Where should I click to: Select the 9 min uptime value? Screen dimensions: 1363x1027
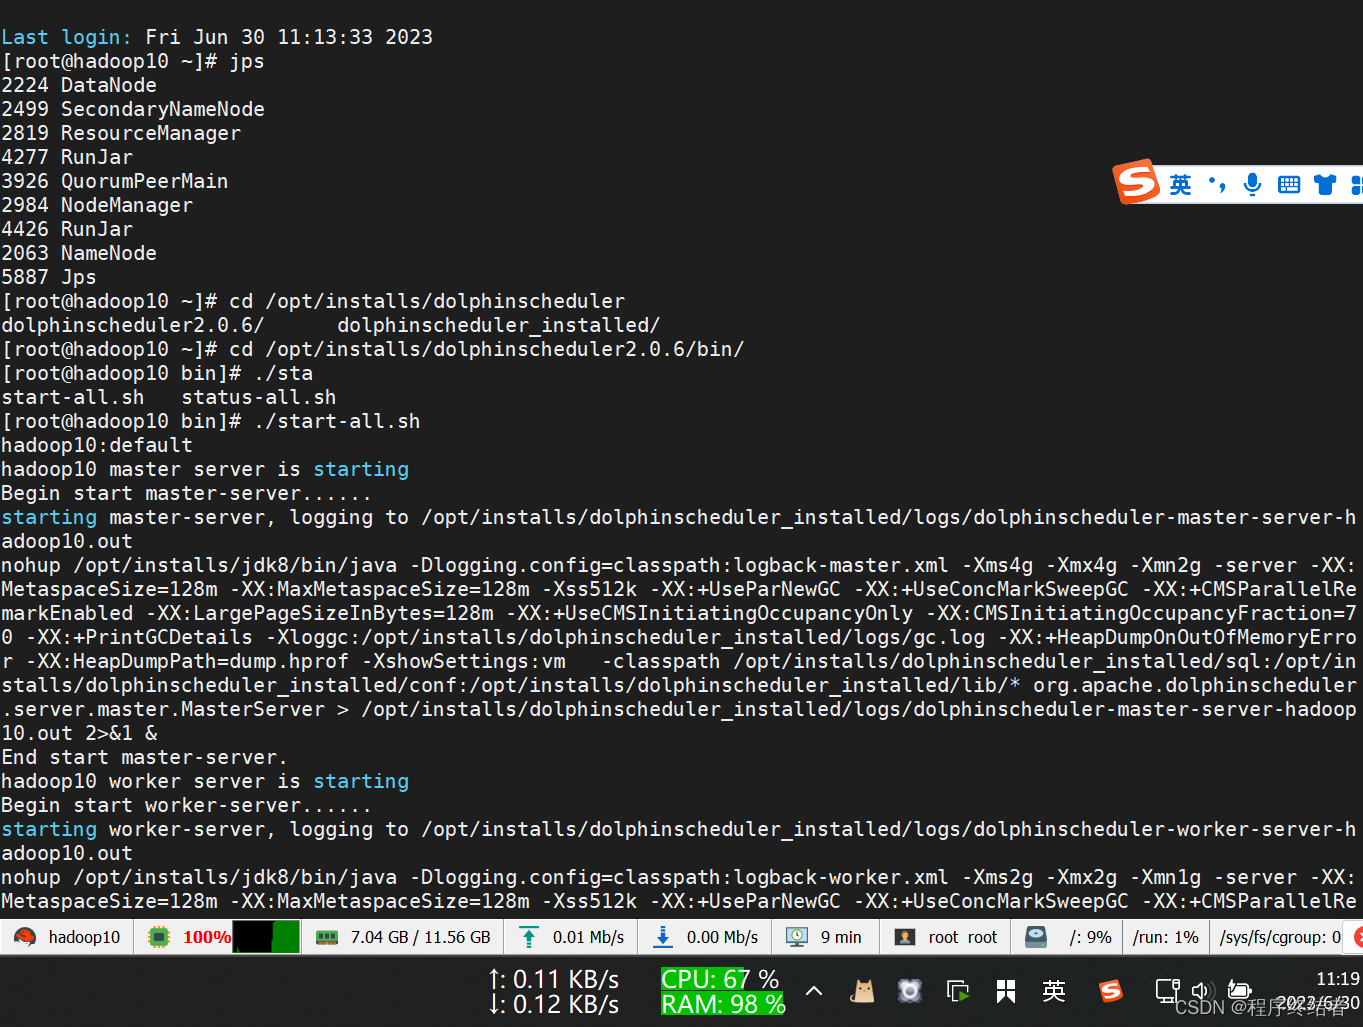tap(841, 937)
